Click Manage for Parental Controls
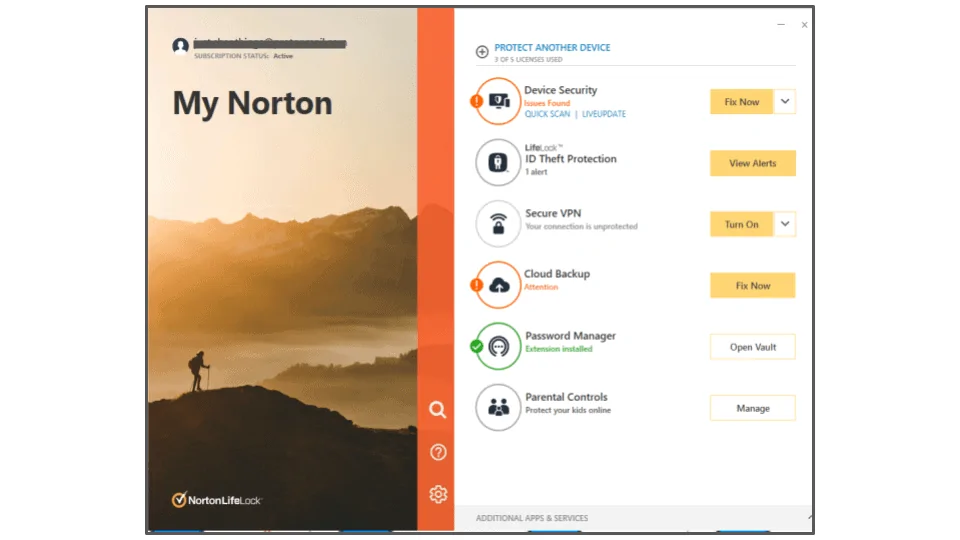Viewport: 960px width, 540px height. click(752, 408)
